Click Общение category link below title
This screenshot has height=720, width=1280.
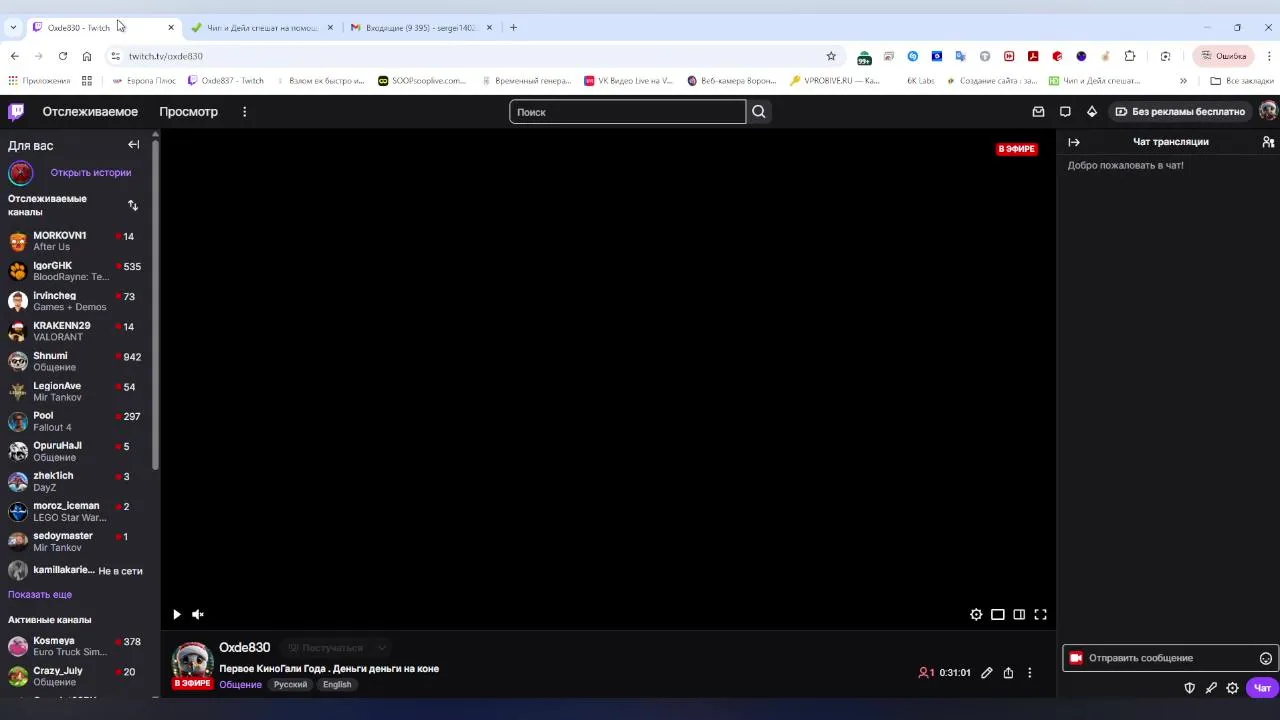coord(240,685)
